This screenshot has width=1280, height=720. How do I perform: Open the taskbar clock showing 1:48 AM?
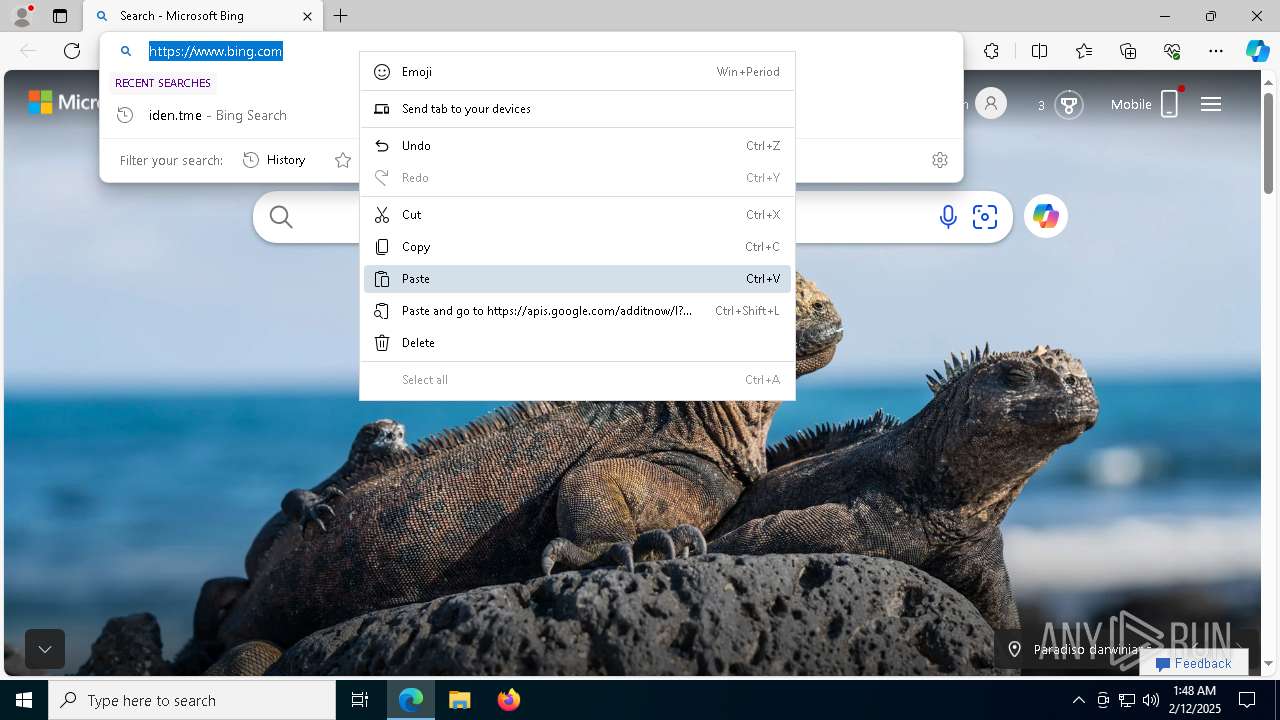click(x=1194, y=700)
